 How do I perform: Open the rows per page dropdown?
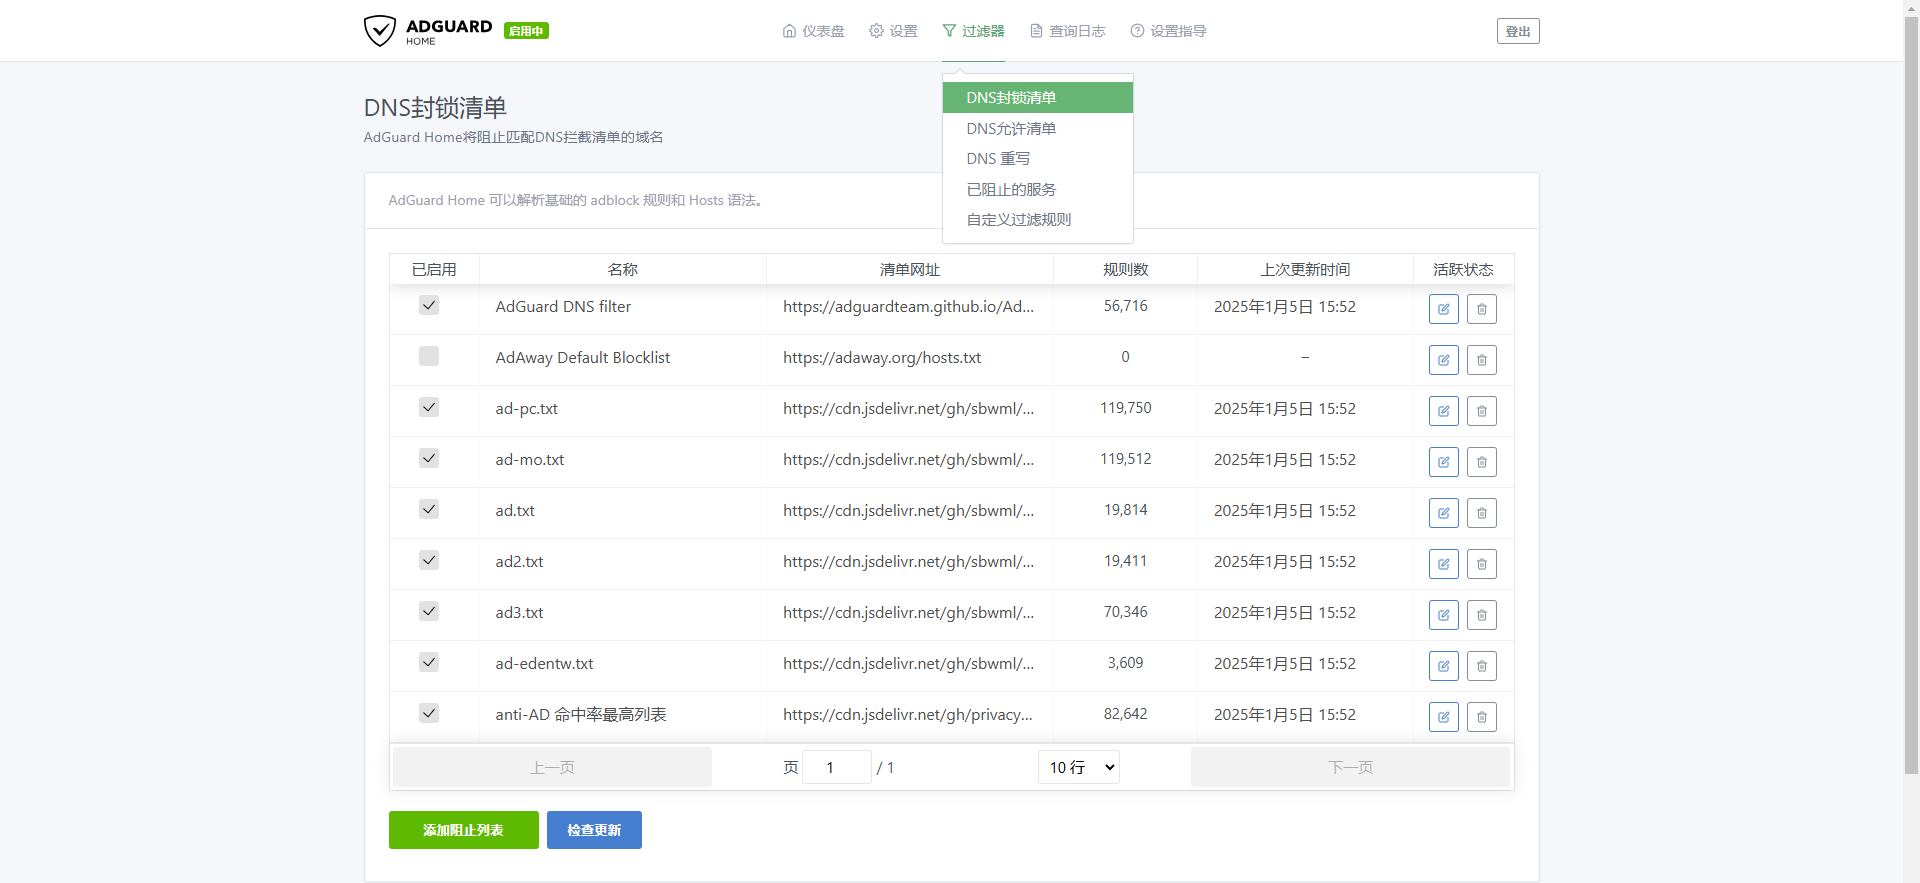tap(1078, 767)
